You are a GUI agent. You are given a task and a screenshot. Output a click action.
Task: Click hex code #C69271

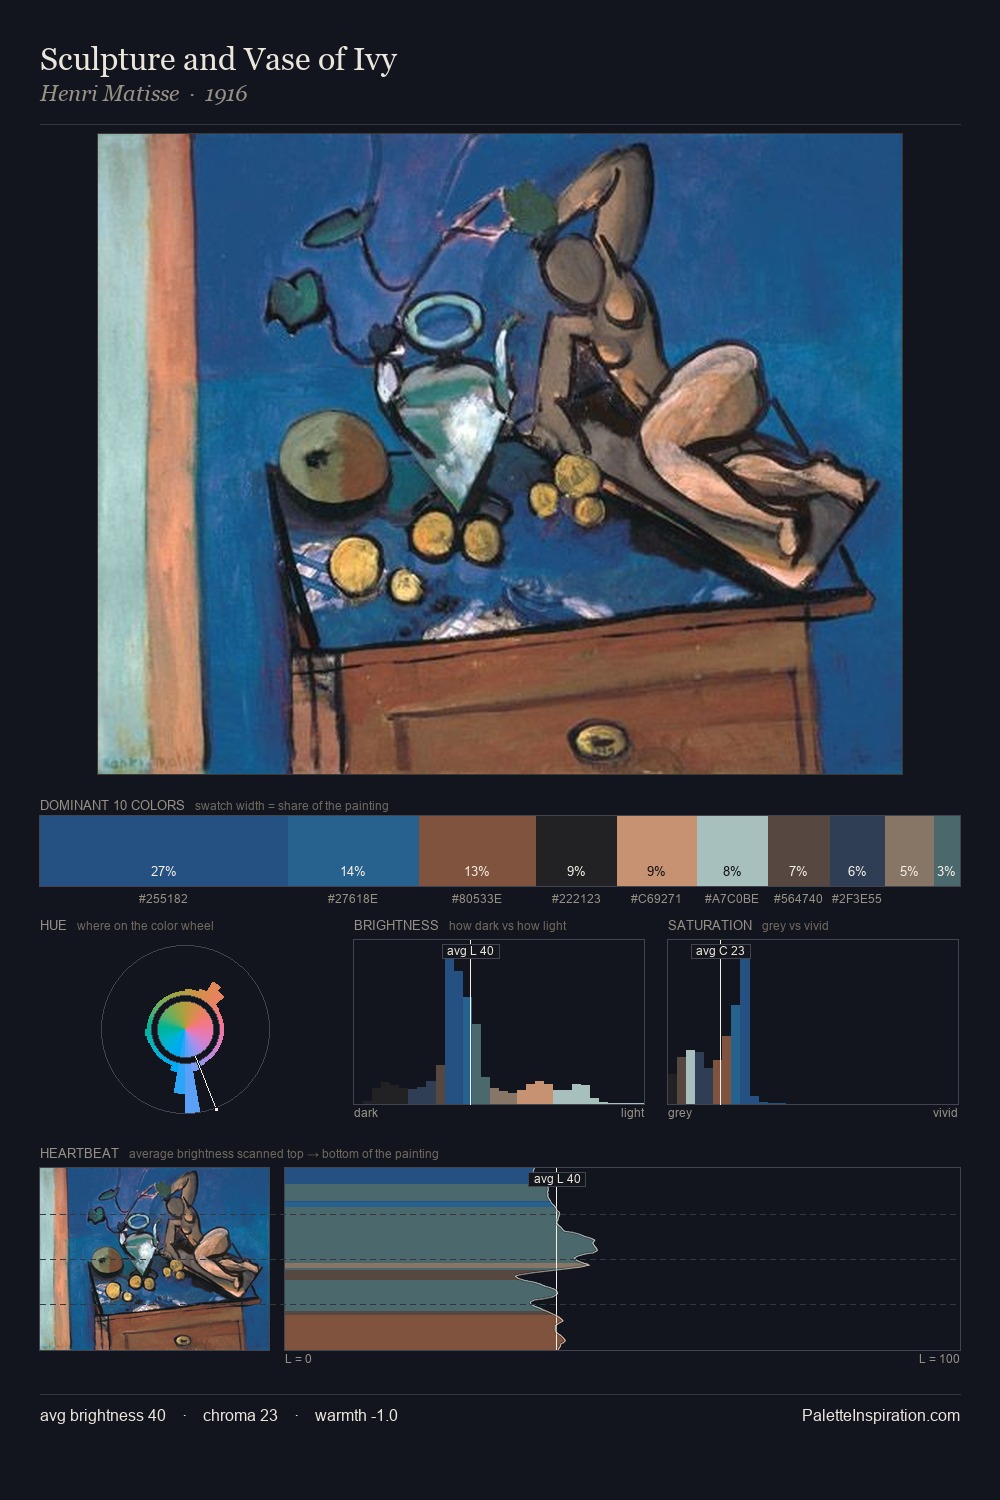[656, 899]
